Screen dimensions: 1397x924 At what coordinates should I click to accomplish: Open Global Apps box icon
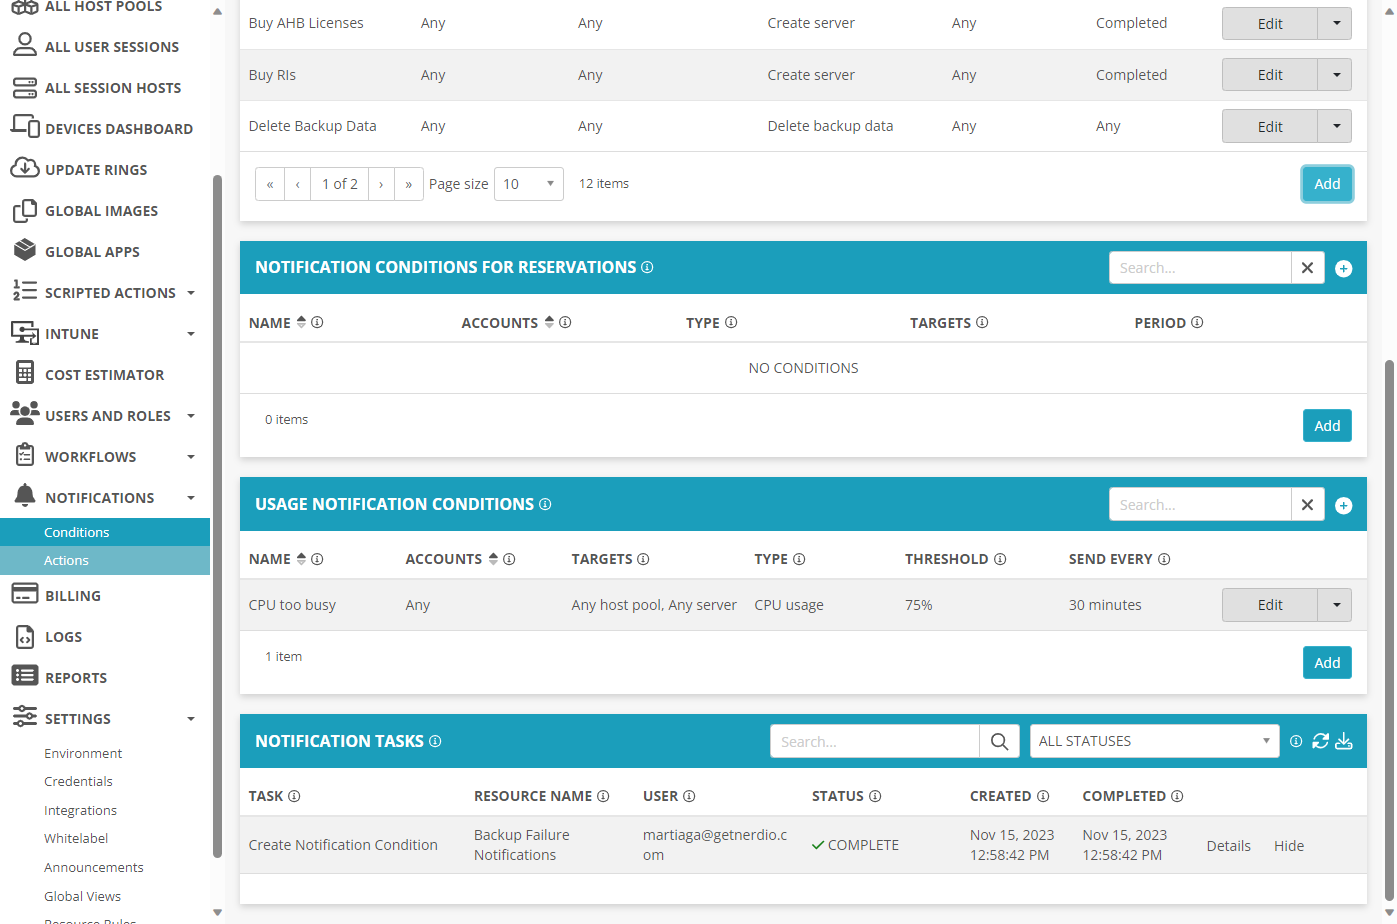coord(25,250)
